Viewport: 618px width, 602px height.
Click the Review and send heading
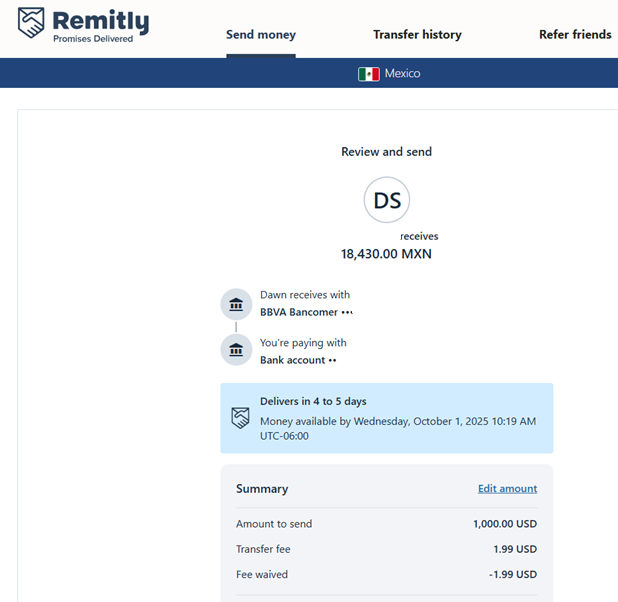click(386, 152)
